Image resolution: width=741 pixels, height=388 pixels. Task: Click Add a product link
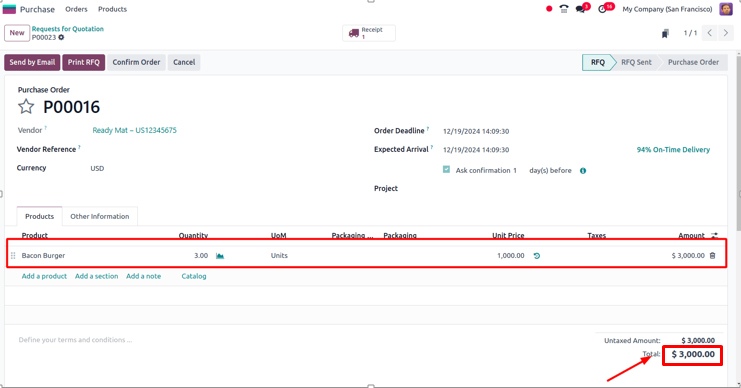pos(44,276)
